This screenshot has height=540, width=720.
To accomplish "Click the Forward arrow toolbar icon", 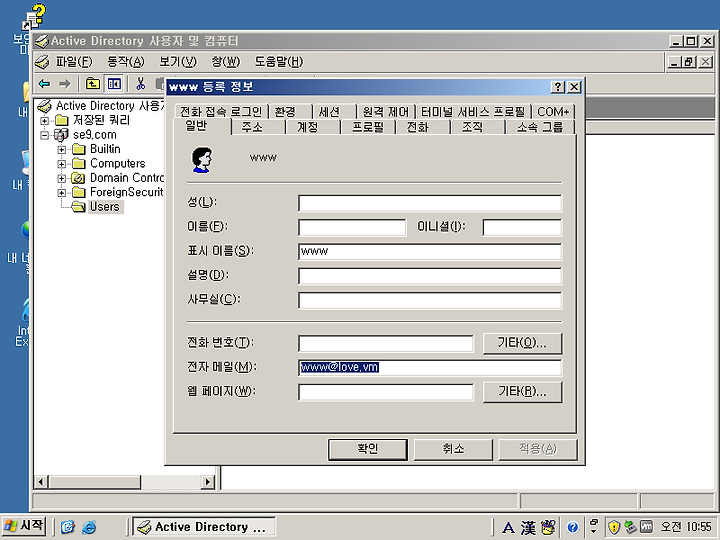I will point(65,84).
